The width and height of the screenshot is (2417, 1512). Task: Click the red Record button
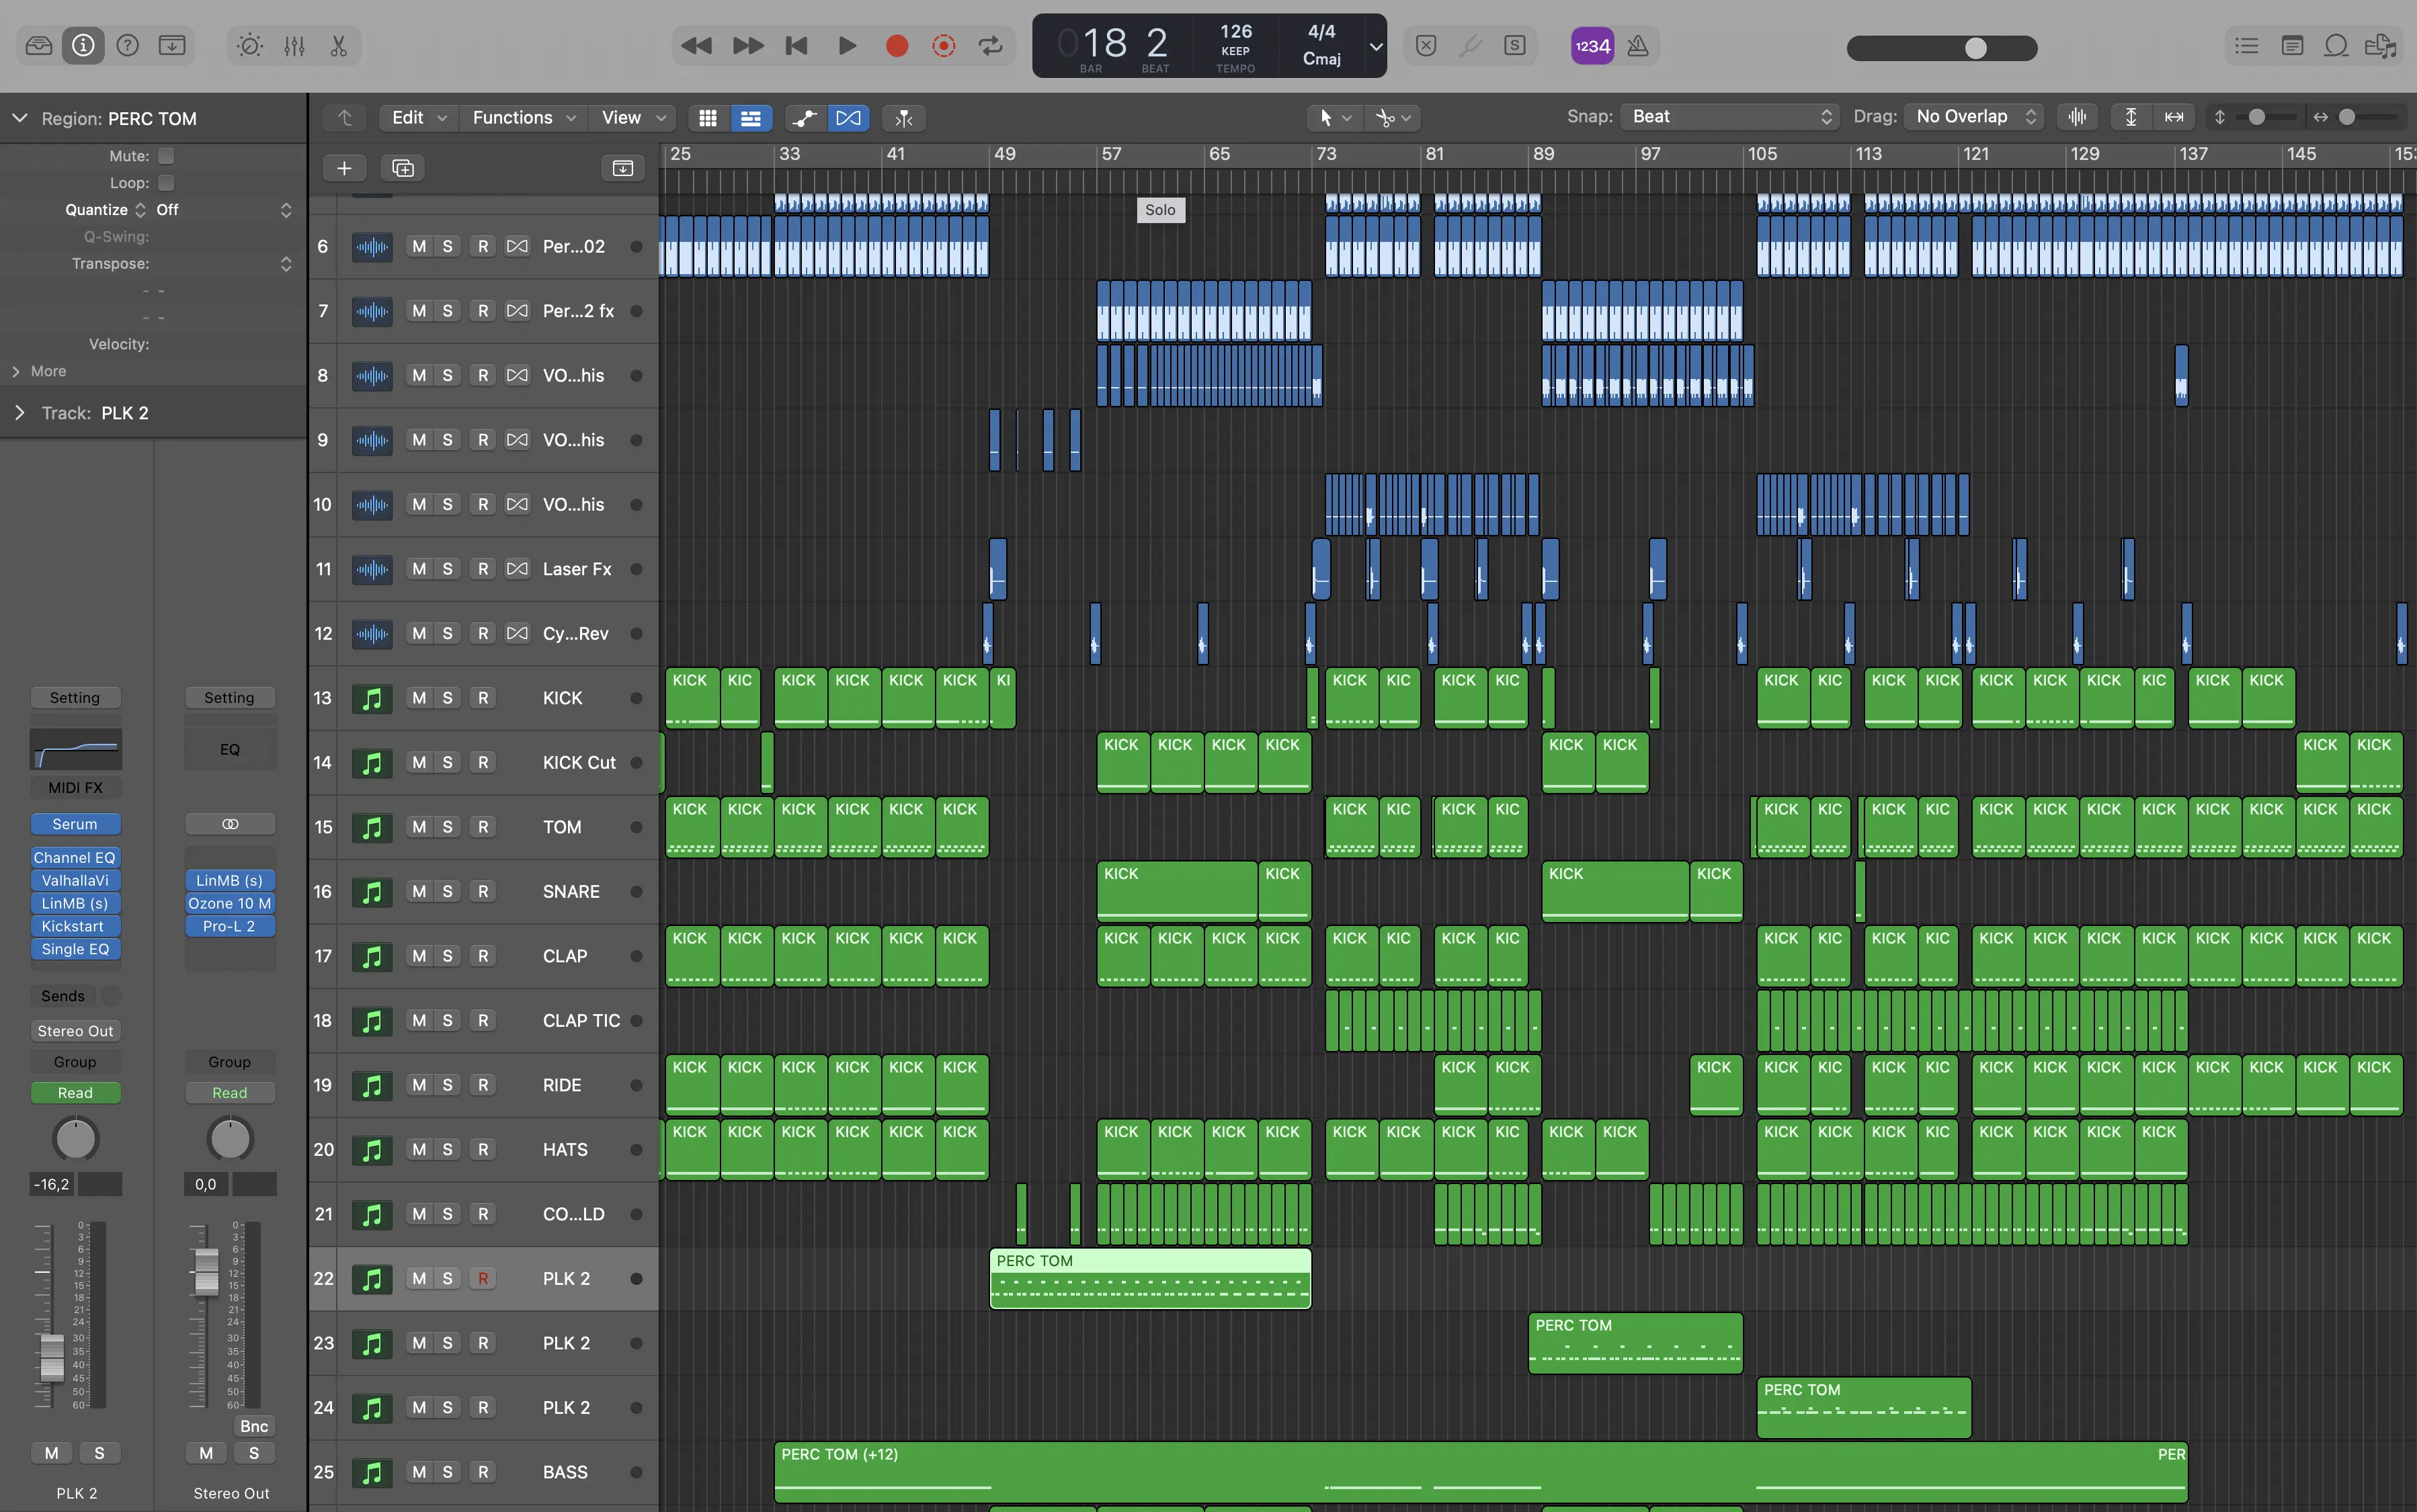coord(897,45)
